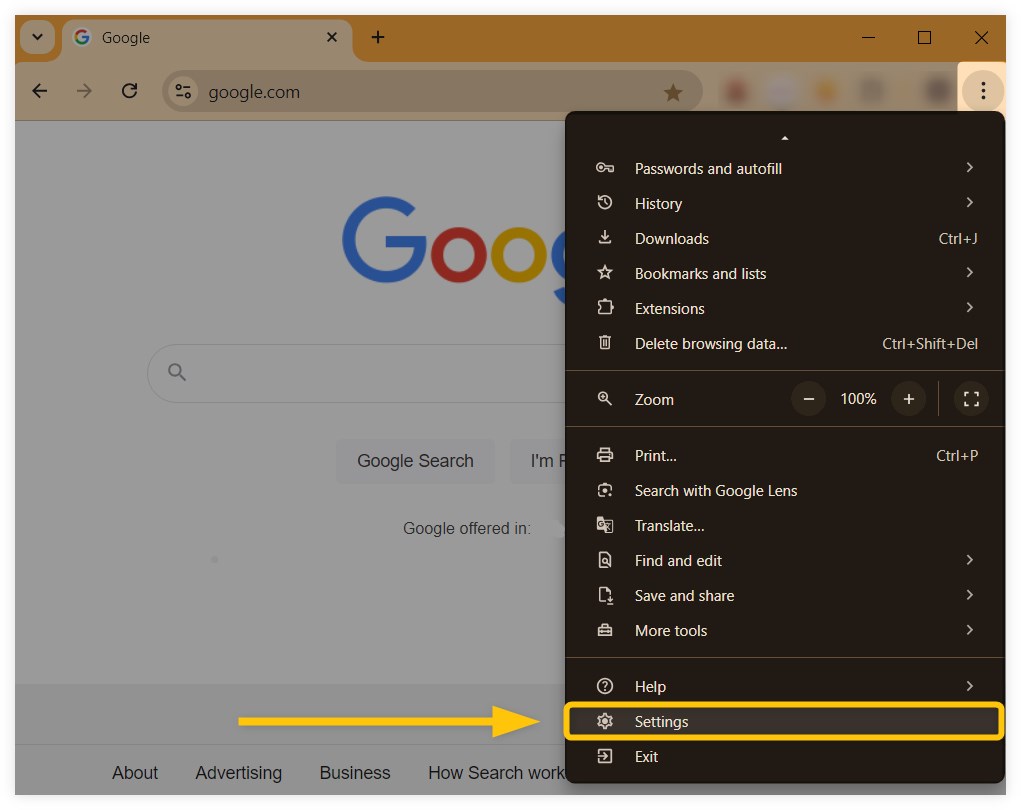The image size is (1021, 810).
Task: Expand Extensions submenu arrow
Action: tap(970, 307)
